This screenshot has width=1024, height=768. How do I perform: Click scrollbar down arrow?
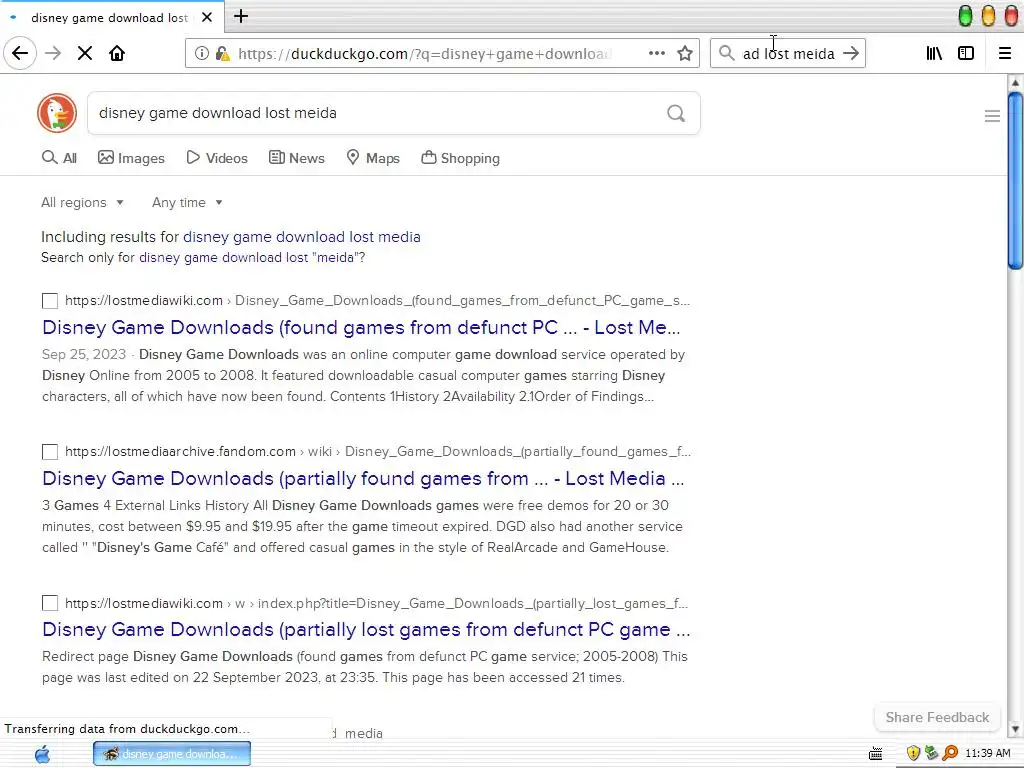[x=1015, y=729]
